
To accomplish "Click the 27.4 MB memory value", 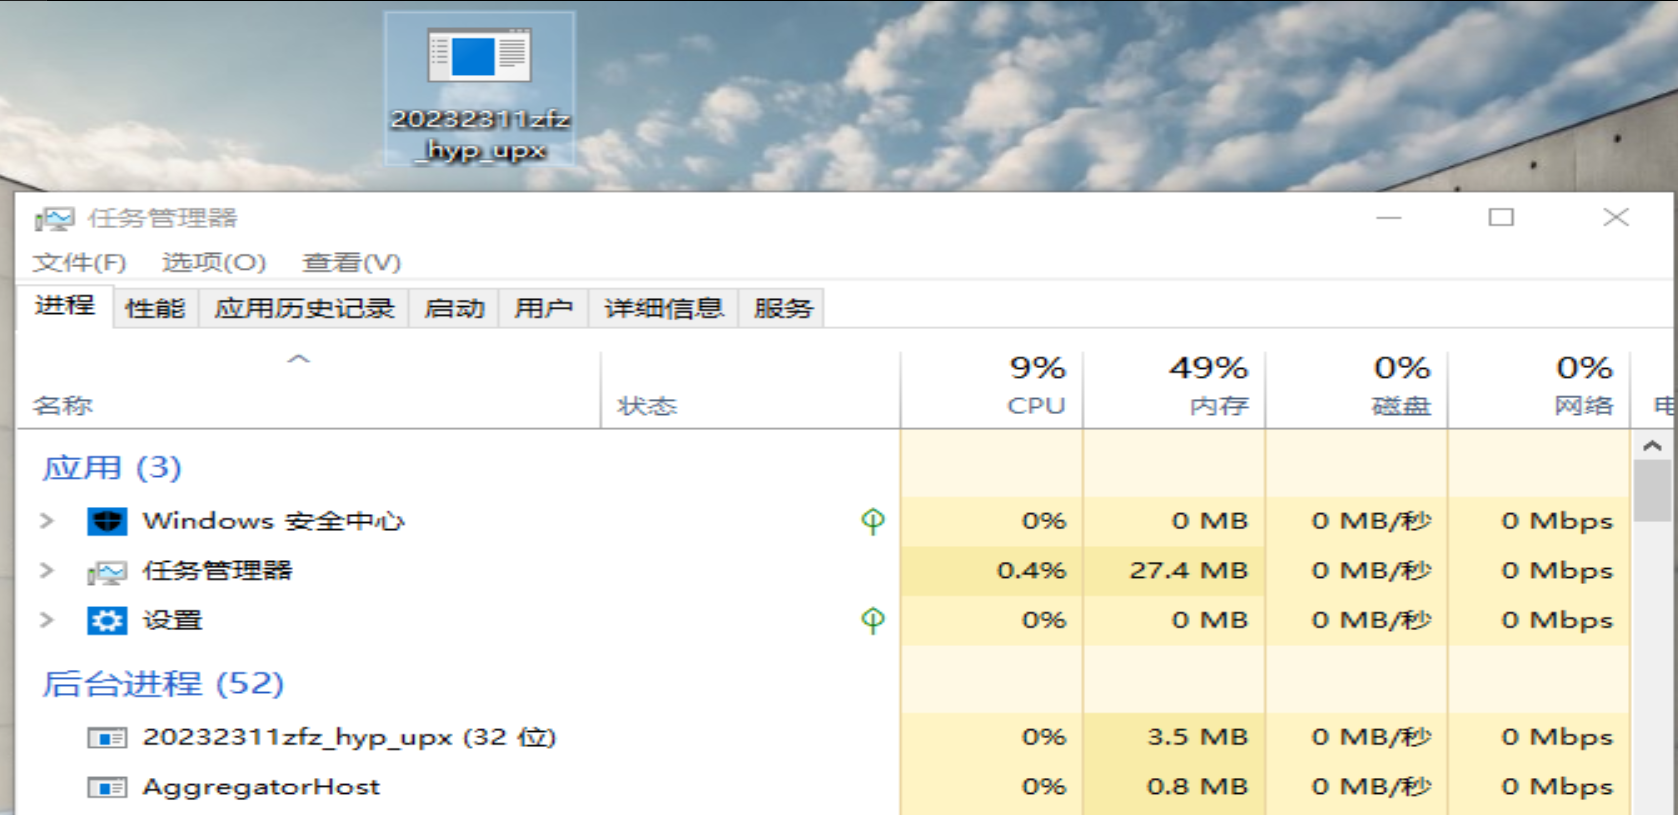I will click(x=1189, y=571).
